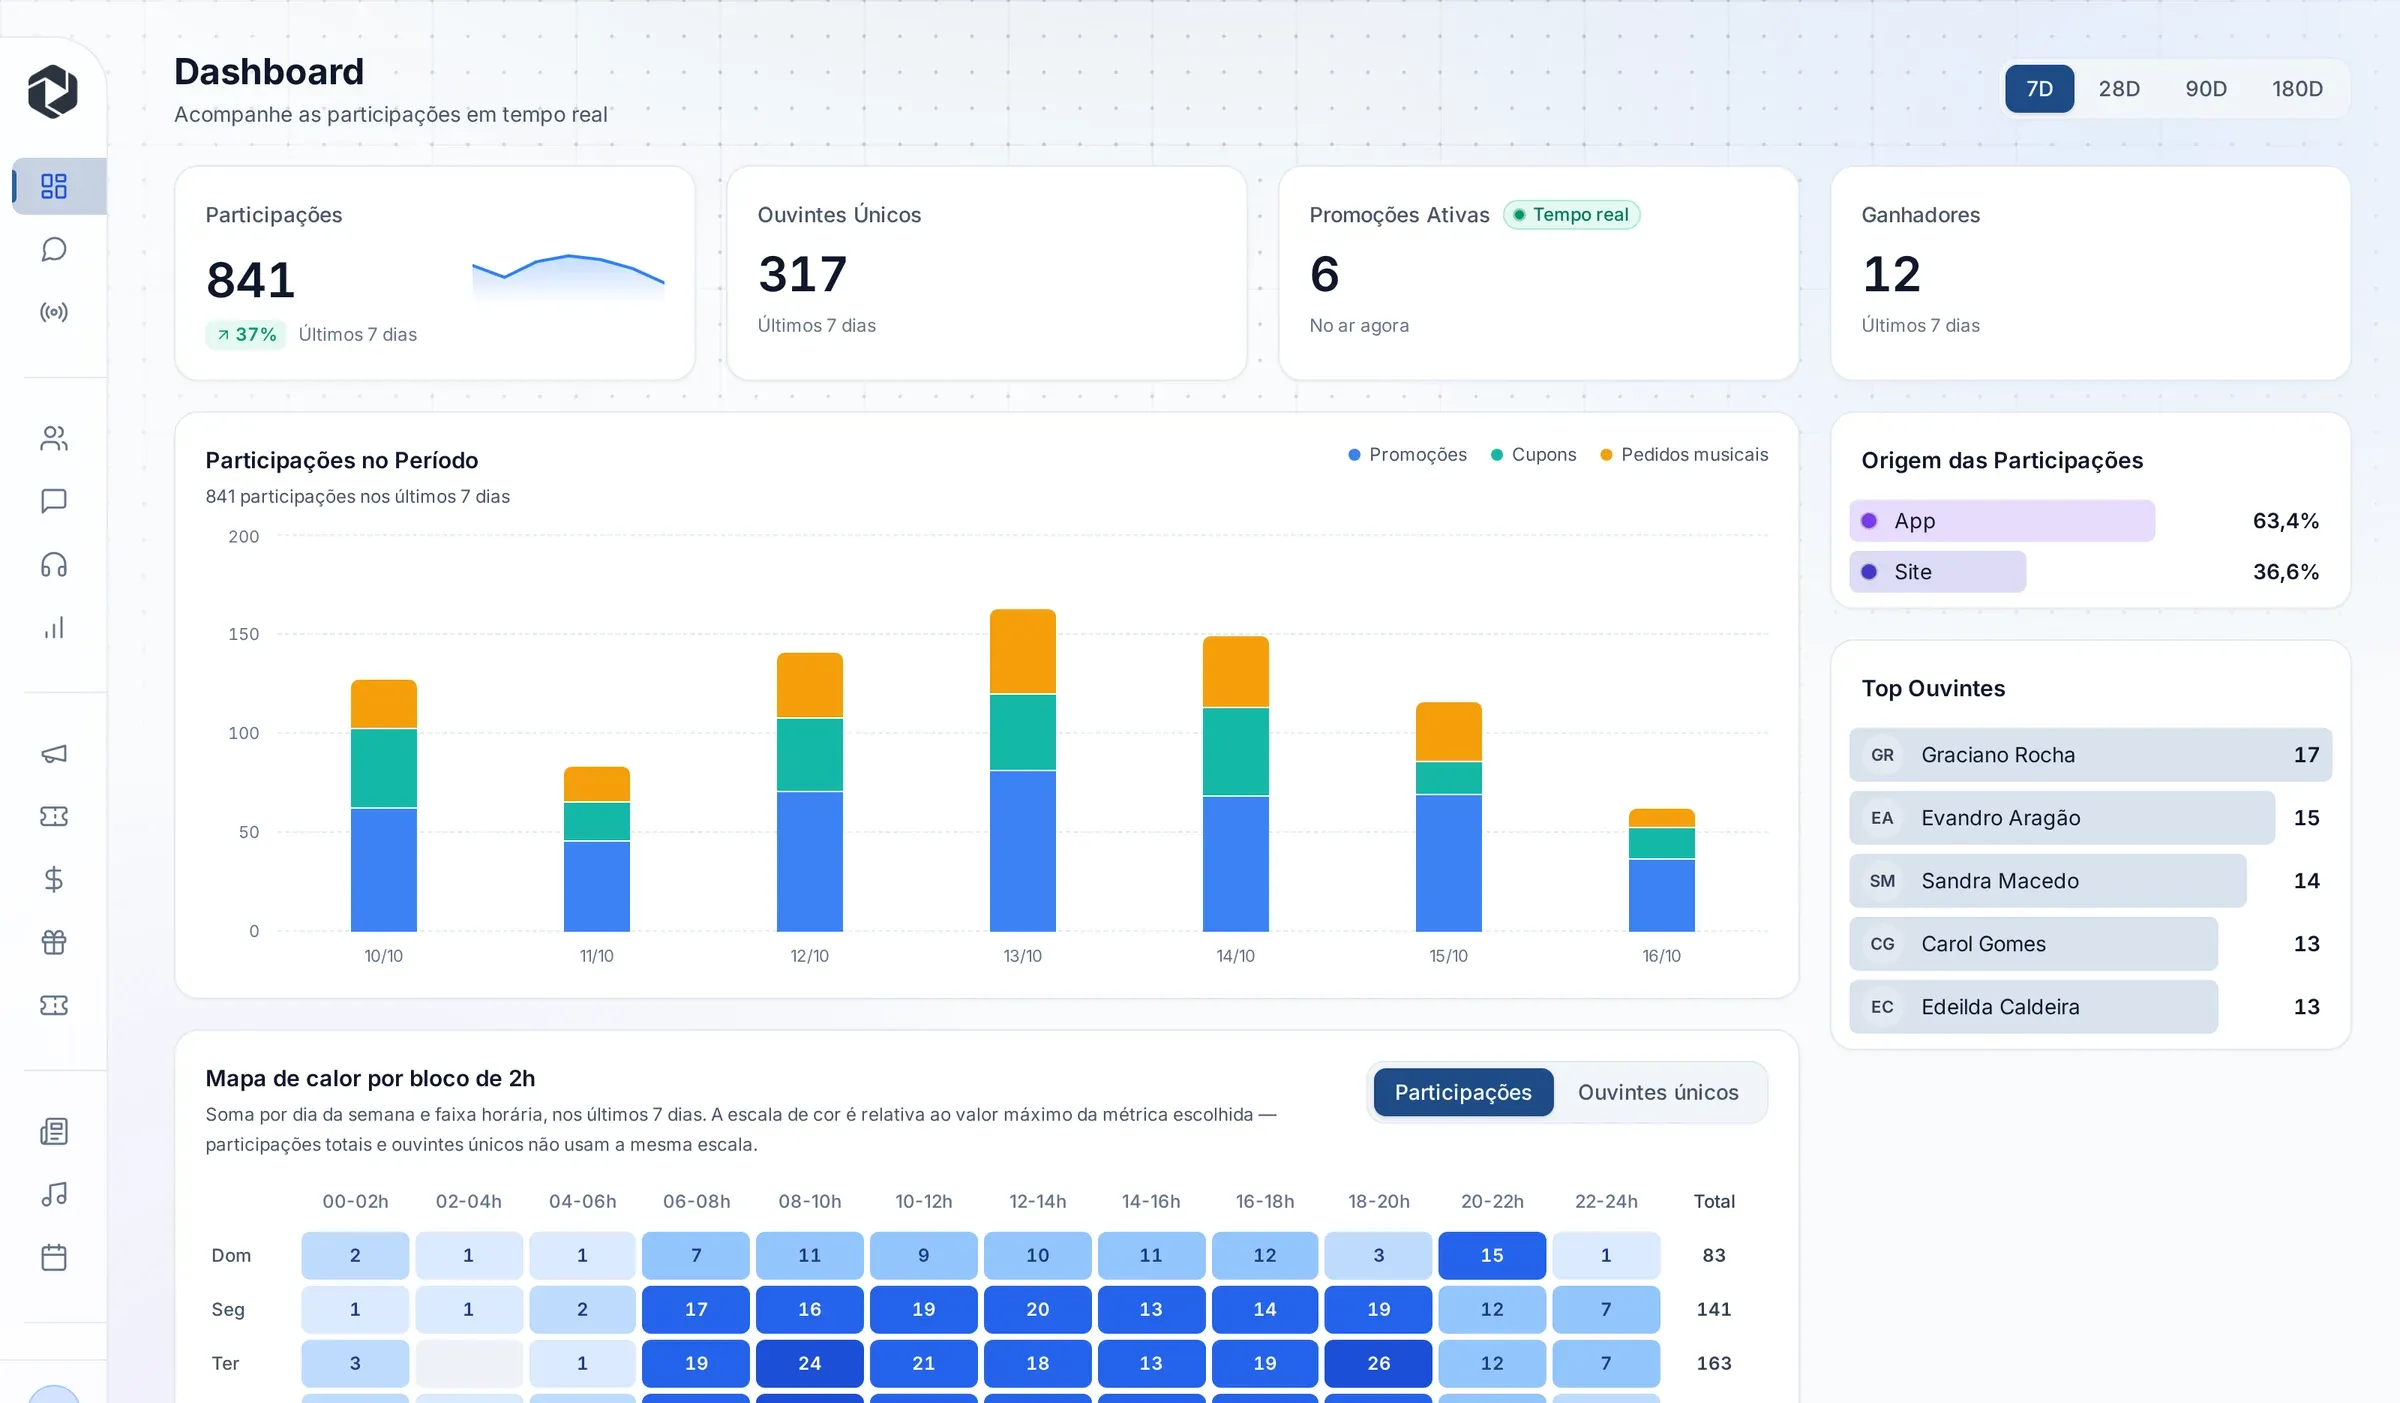Select the 7D period tab
This screenshot has height=1403, width=2400.
pos(2039,89)
